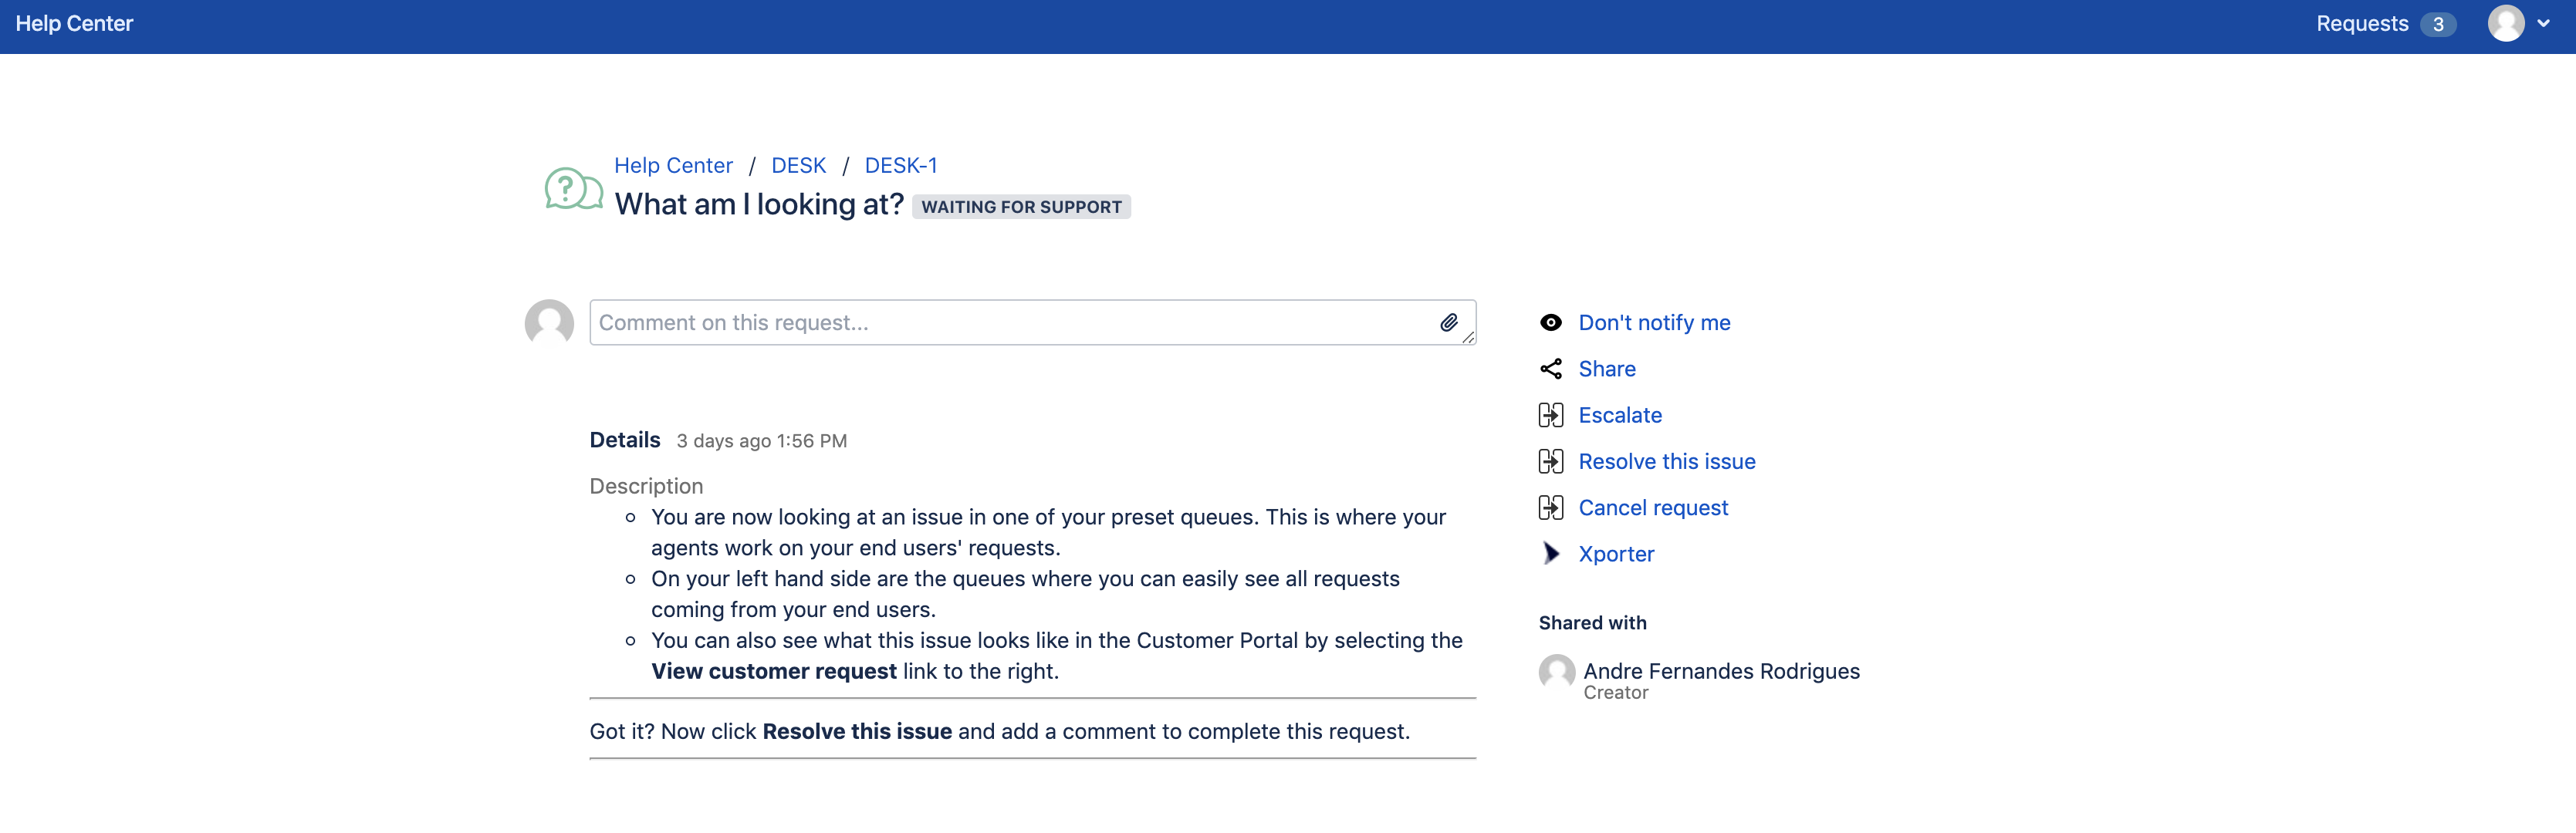Click the Resolve this issue link
Screen dimensions: 2576x833
click(x=1666, y=462)
